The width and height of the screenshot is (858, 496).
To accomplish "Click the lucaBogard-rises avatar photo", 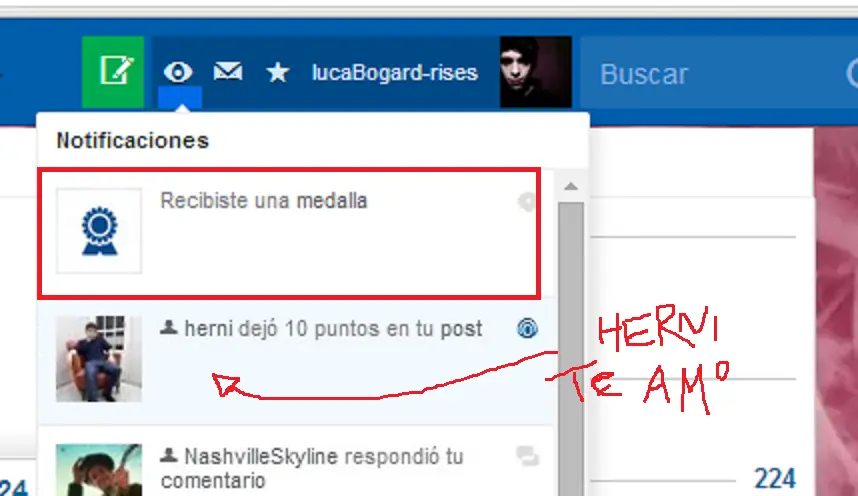I will pyautogui.click(x=536, y=72).
